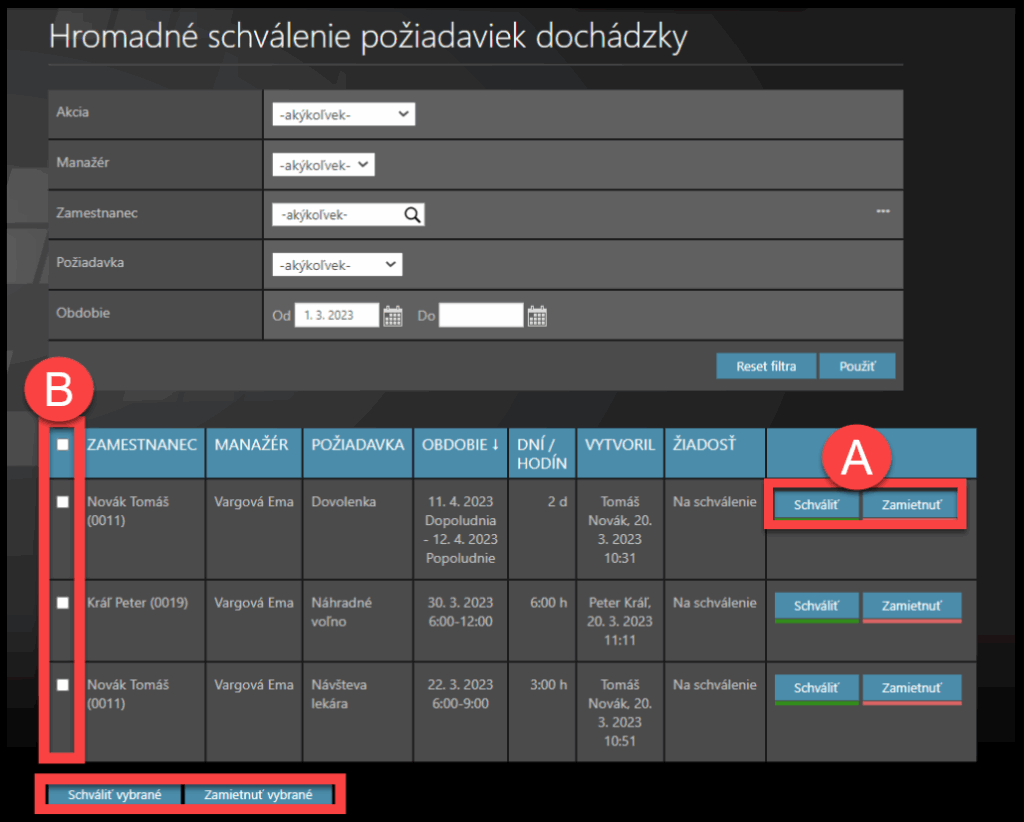Expand the Akcia dropdown
Image resolution: width=1024 pixels, height=822 pixels.
[x=343, y=115]
